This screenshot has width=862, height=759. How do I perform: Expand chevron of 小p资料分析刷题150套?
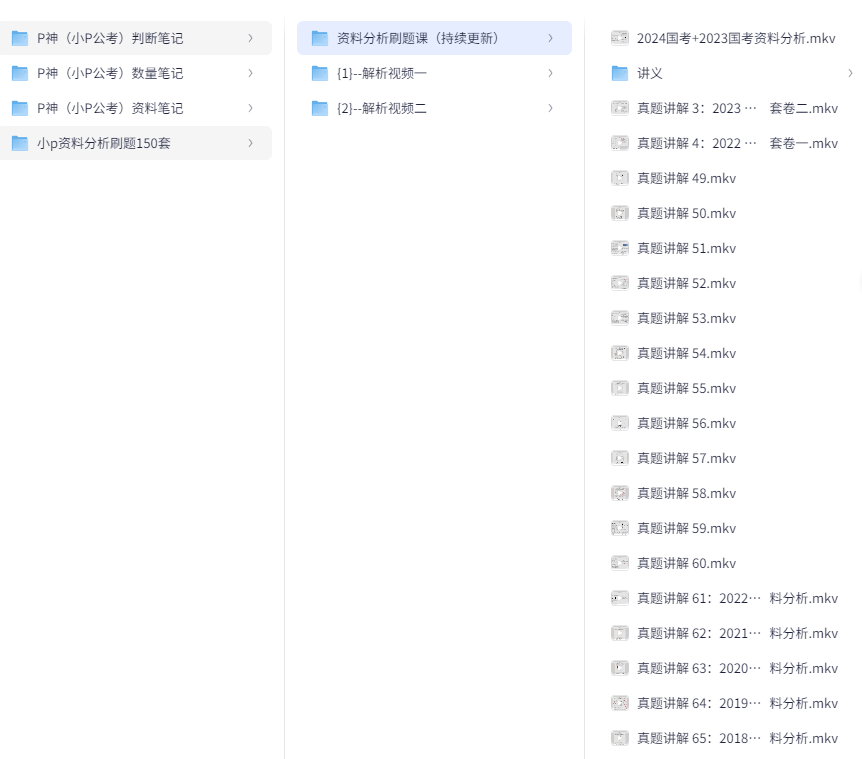pos(251,143)
